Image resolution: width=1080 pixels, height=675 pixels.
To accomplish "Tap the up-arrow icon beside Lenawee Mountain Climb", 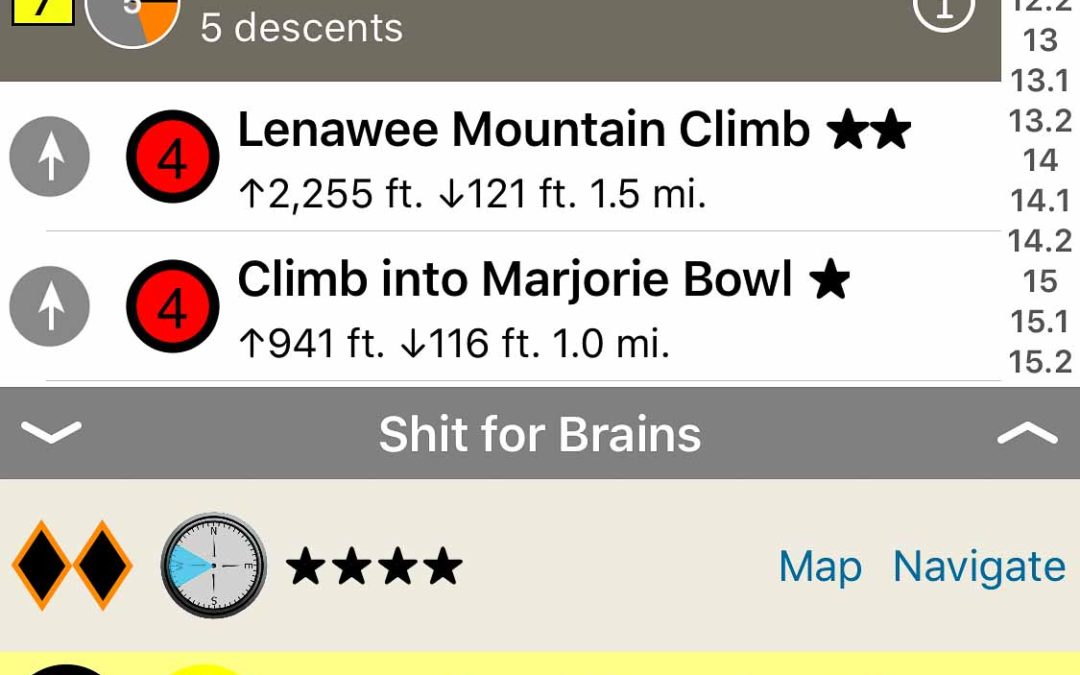I will click(x=49, y=156).
